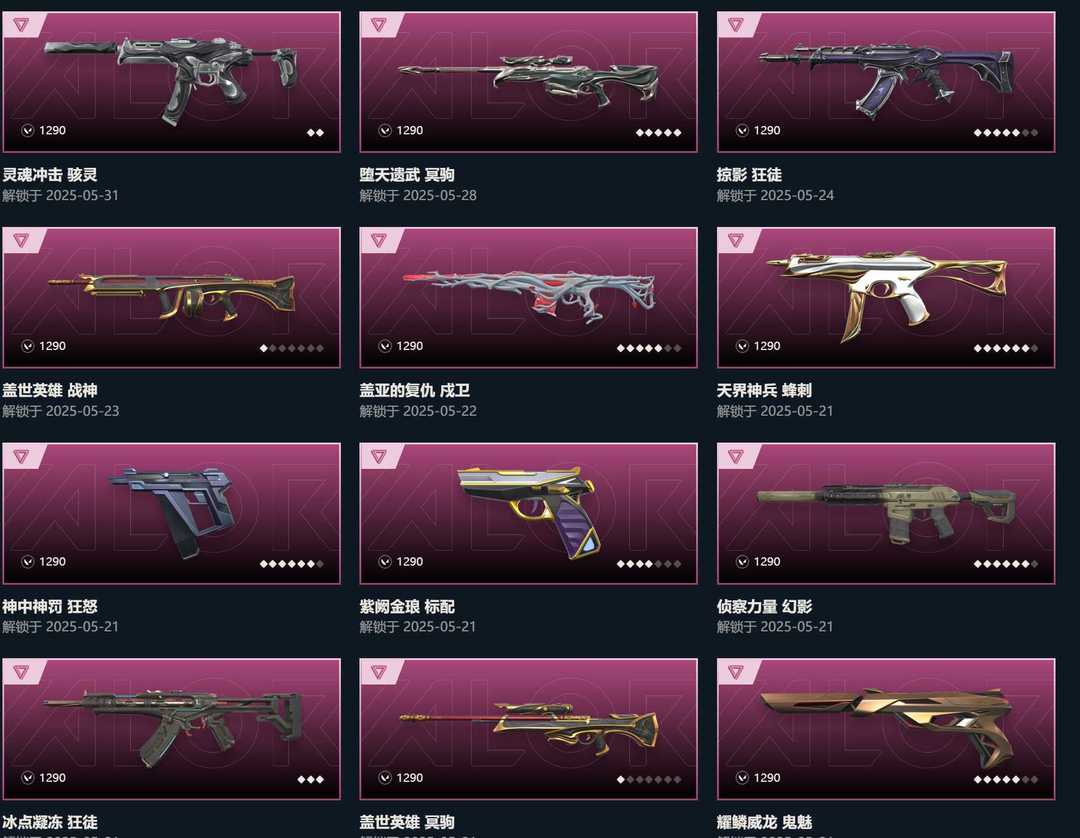This screenshot has height=838, width=1080.
Task: Click the VP currency icon on 天界神兵 蜂刺 card
Action: pyautogui.click(x=742, y=346)
